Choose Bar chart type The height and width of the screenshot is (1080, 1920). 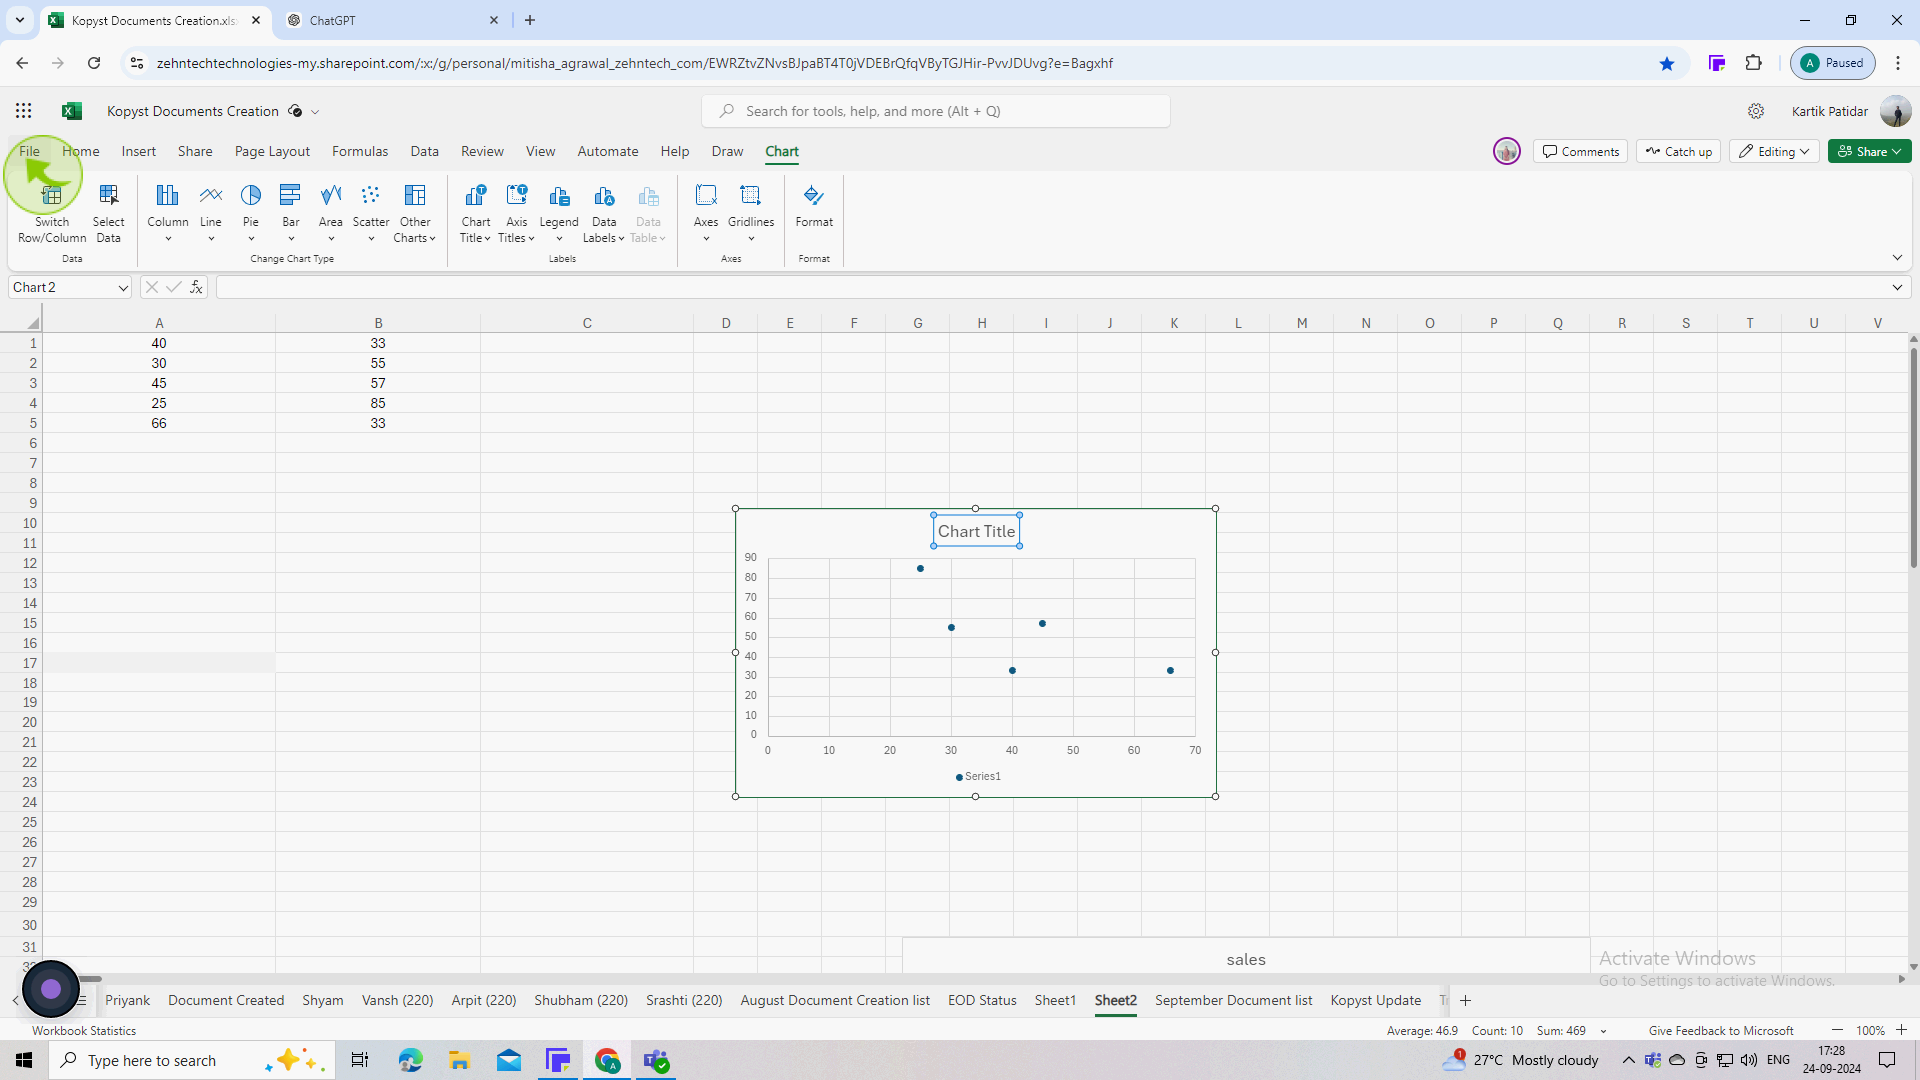pos(291,213)
